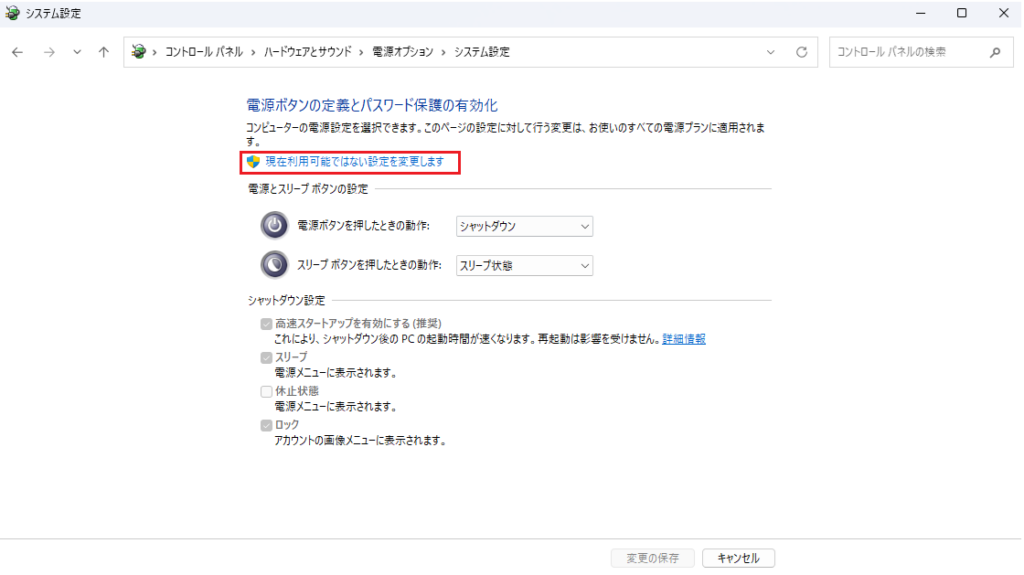1024x575 pixels.
Task: Minimize the システム設定 window
Action: click(x=921, y=13)
